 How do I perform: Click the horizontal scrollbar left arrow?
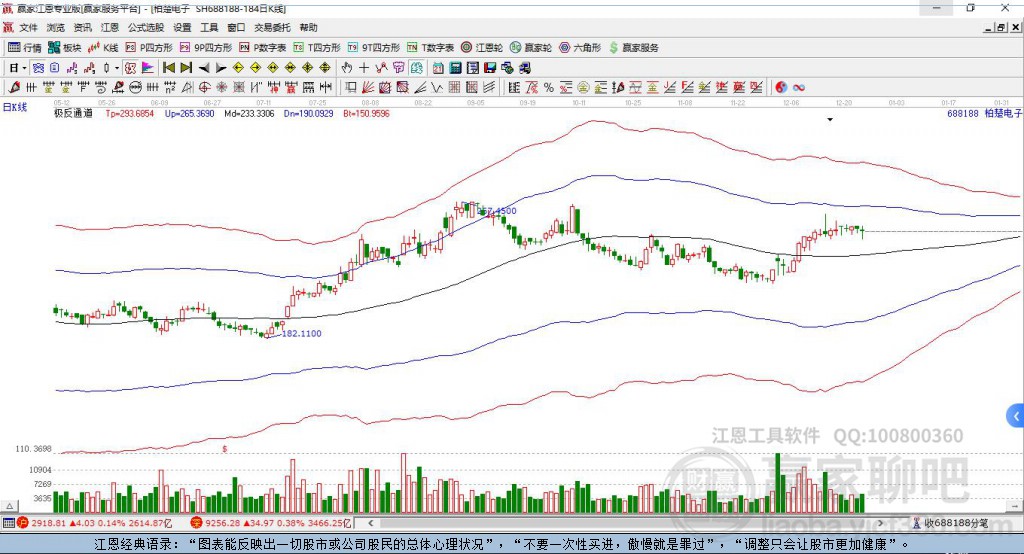point(371,523)
